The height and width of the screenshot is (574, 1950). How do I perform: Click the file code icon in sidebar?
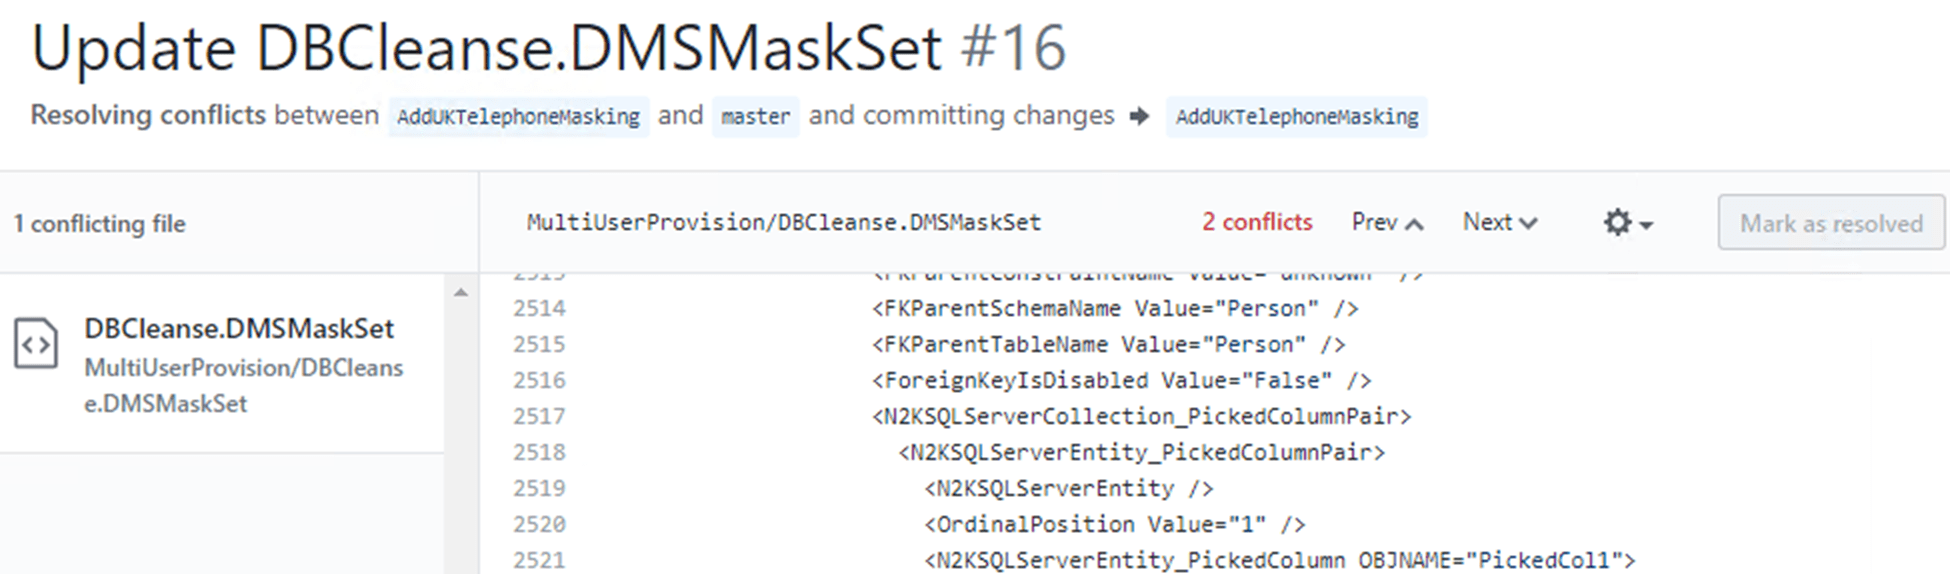click(x=36, y=344)
